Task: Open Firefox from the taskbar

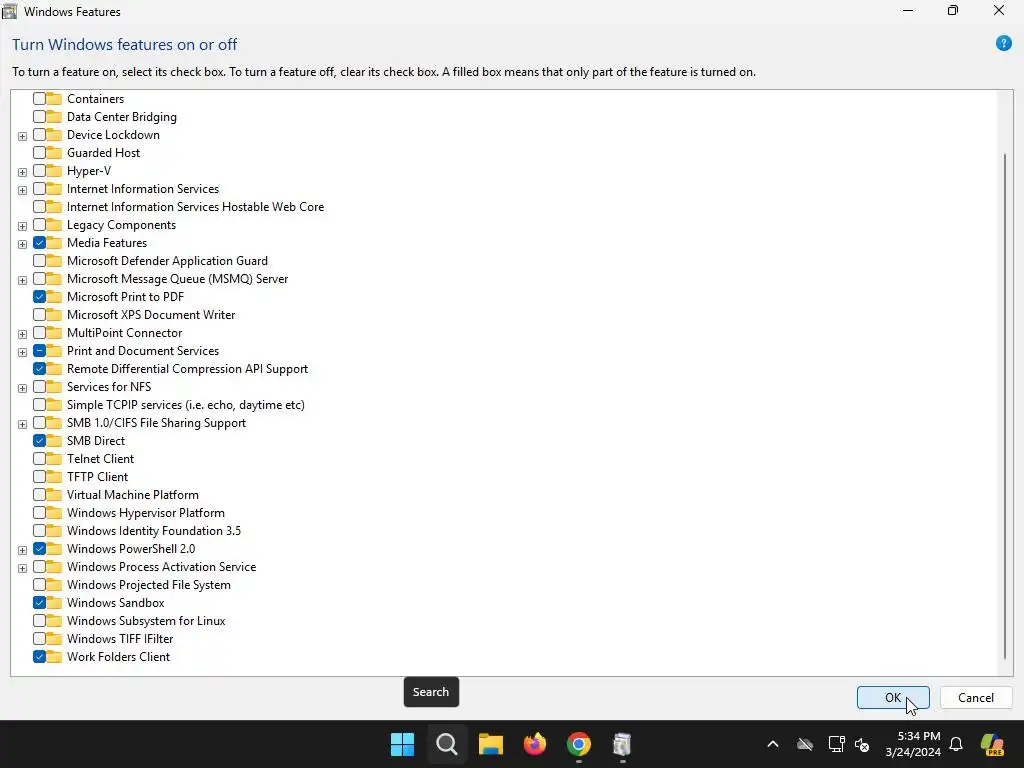Action: [x=535, y=744]
